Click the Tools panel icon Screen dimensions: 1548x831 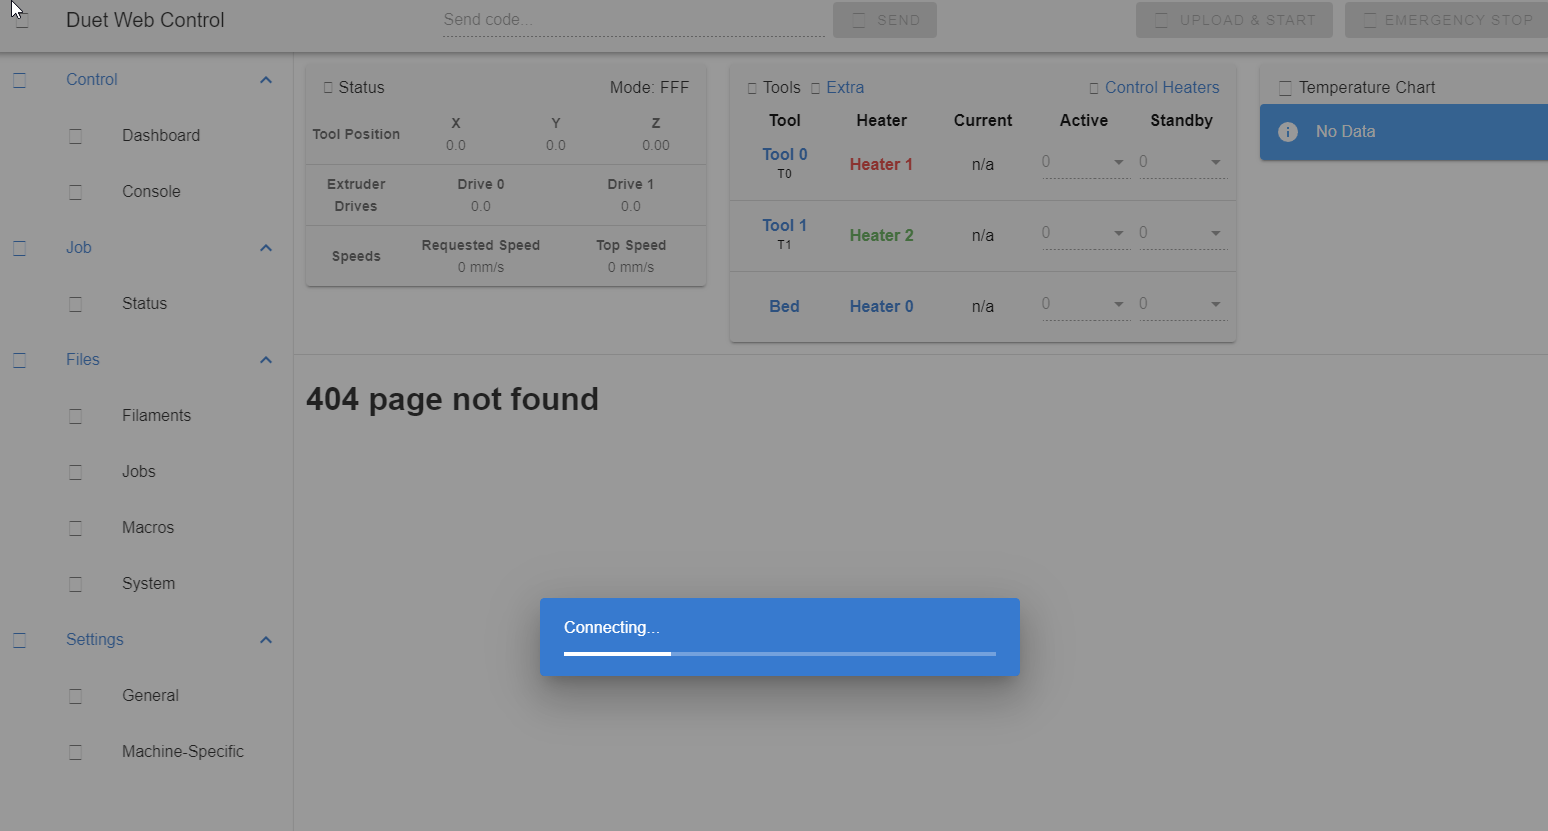[752, 87]
